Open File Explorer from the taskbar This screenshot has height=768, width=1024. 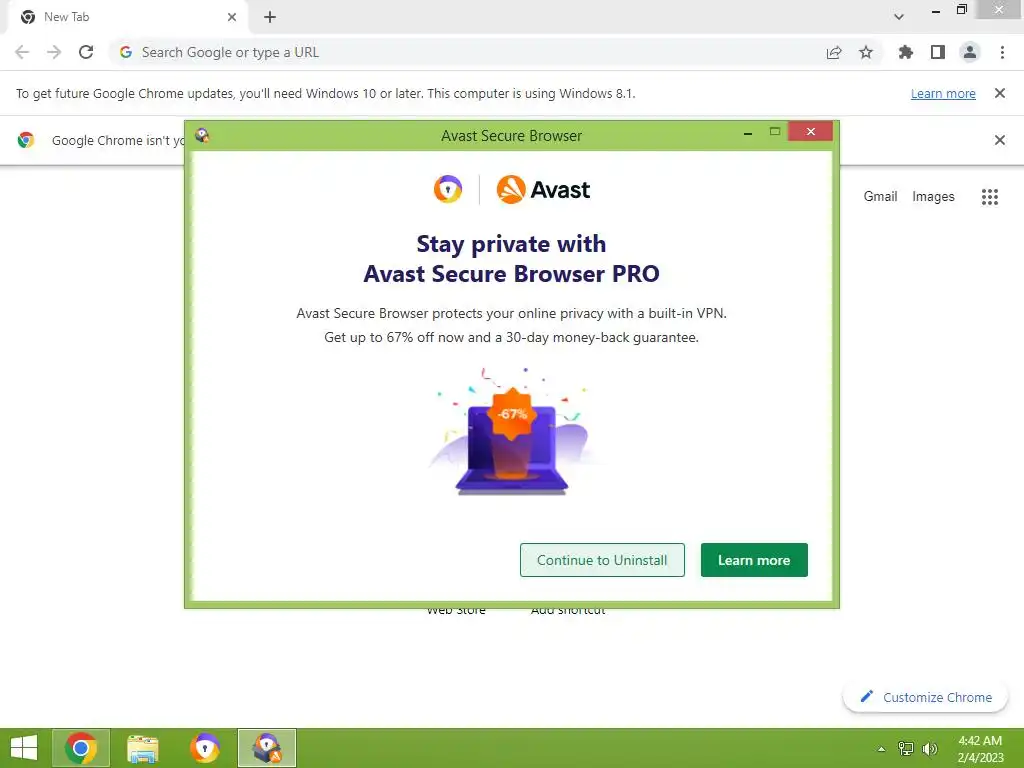pos(142,748)
